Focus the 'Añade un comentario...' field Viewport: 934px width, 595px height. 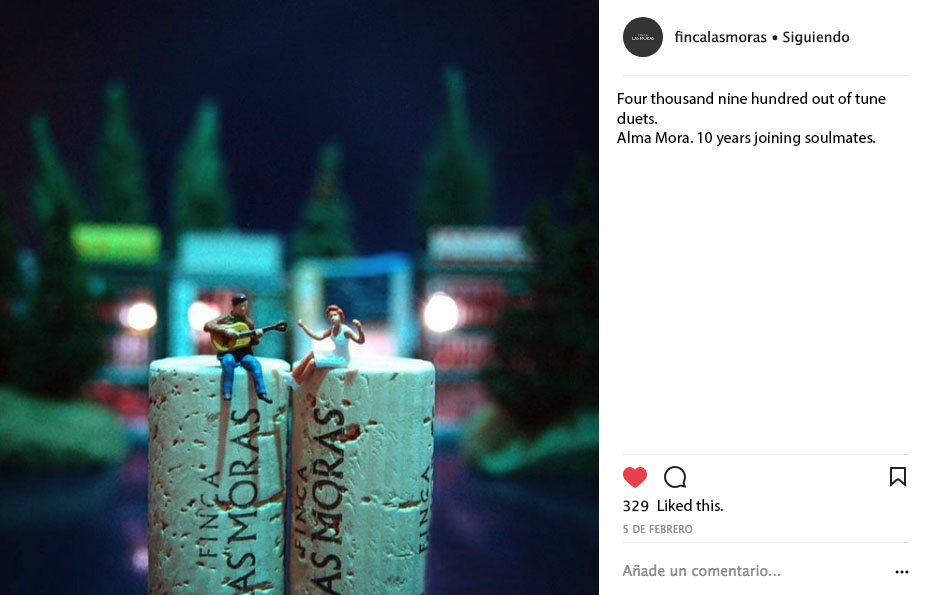702,571
